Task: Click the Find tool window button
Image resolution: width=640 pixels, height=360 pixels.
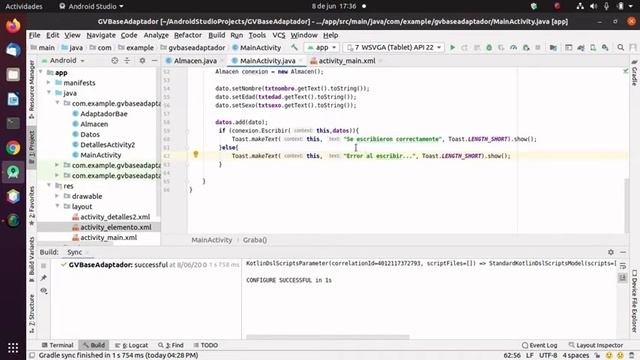Action: click(x=171, y=345)
